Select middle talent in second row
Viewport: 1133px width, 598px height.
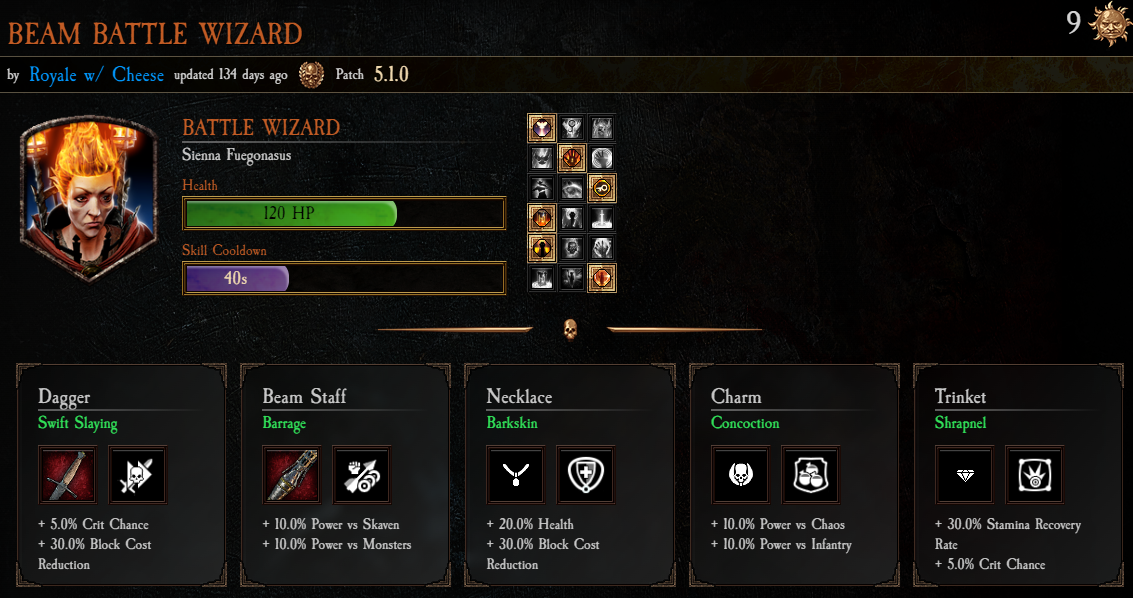572,157
